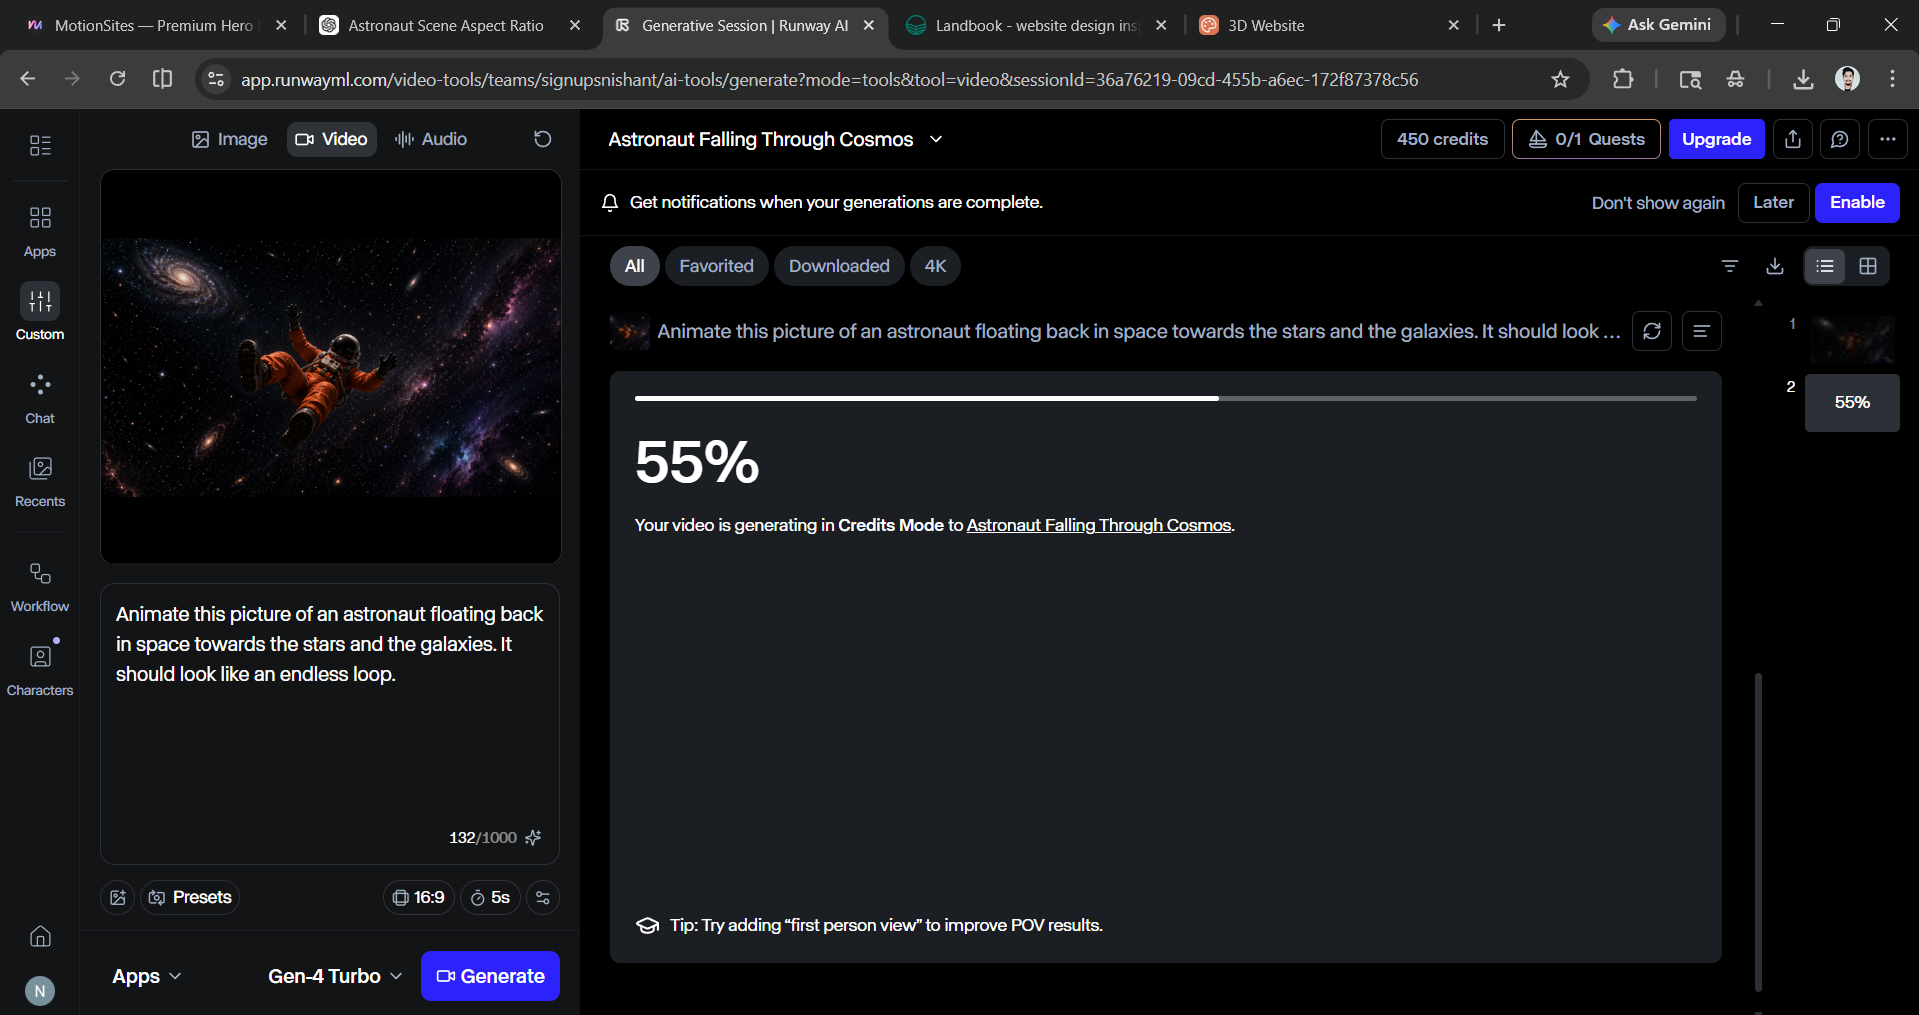This screenshot has height=1015, width=1919.
Task: Click the generation progress bar
Action: (x=1165, y=398)
